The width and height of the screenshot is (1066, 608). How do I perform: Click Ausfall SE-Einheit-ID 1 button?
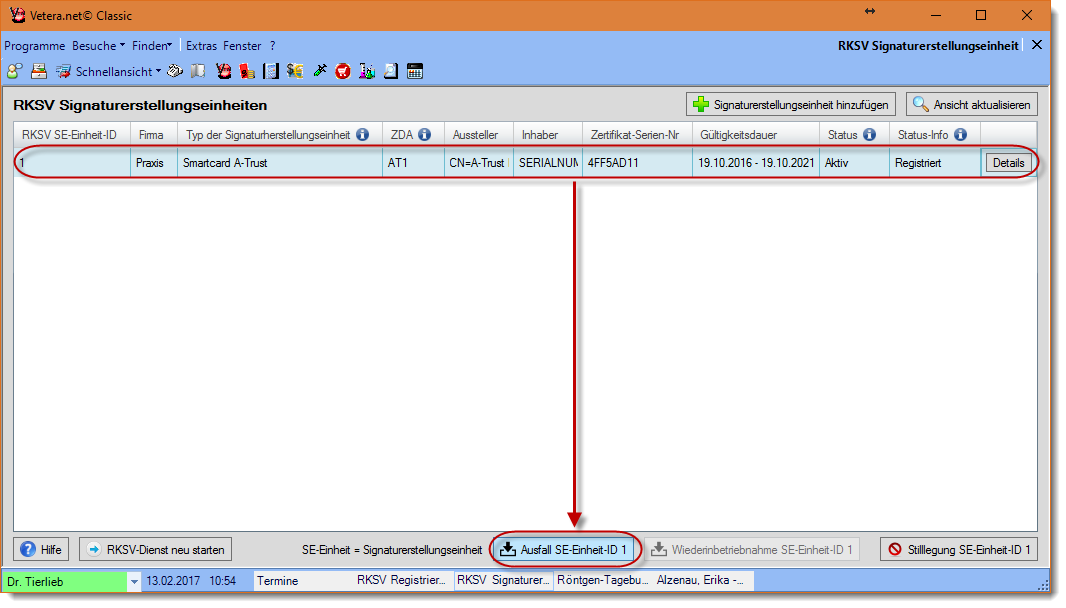pos(564,550)
